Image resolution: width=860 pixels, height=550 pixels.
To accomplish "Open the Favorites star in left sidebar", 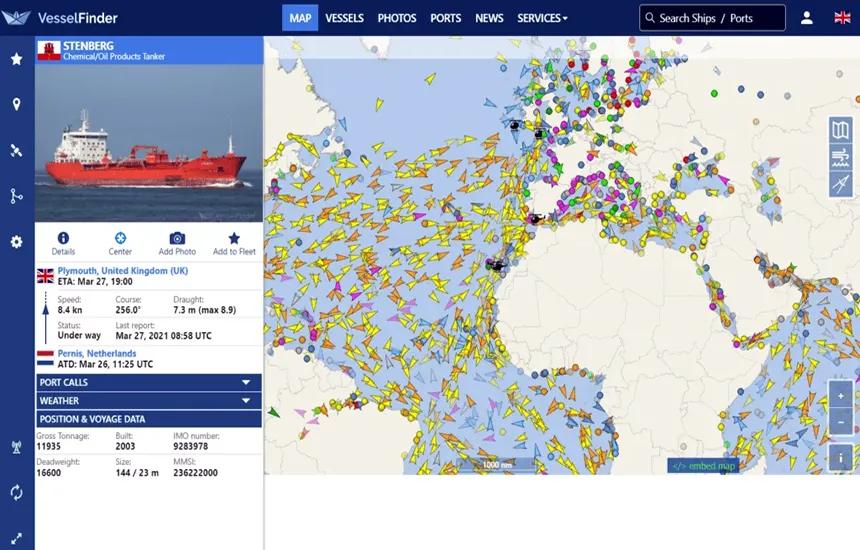I will coord(16,59).
